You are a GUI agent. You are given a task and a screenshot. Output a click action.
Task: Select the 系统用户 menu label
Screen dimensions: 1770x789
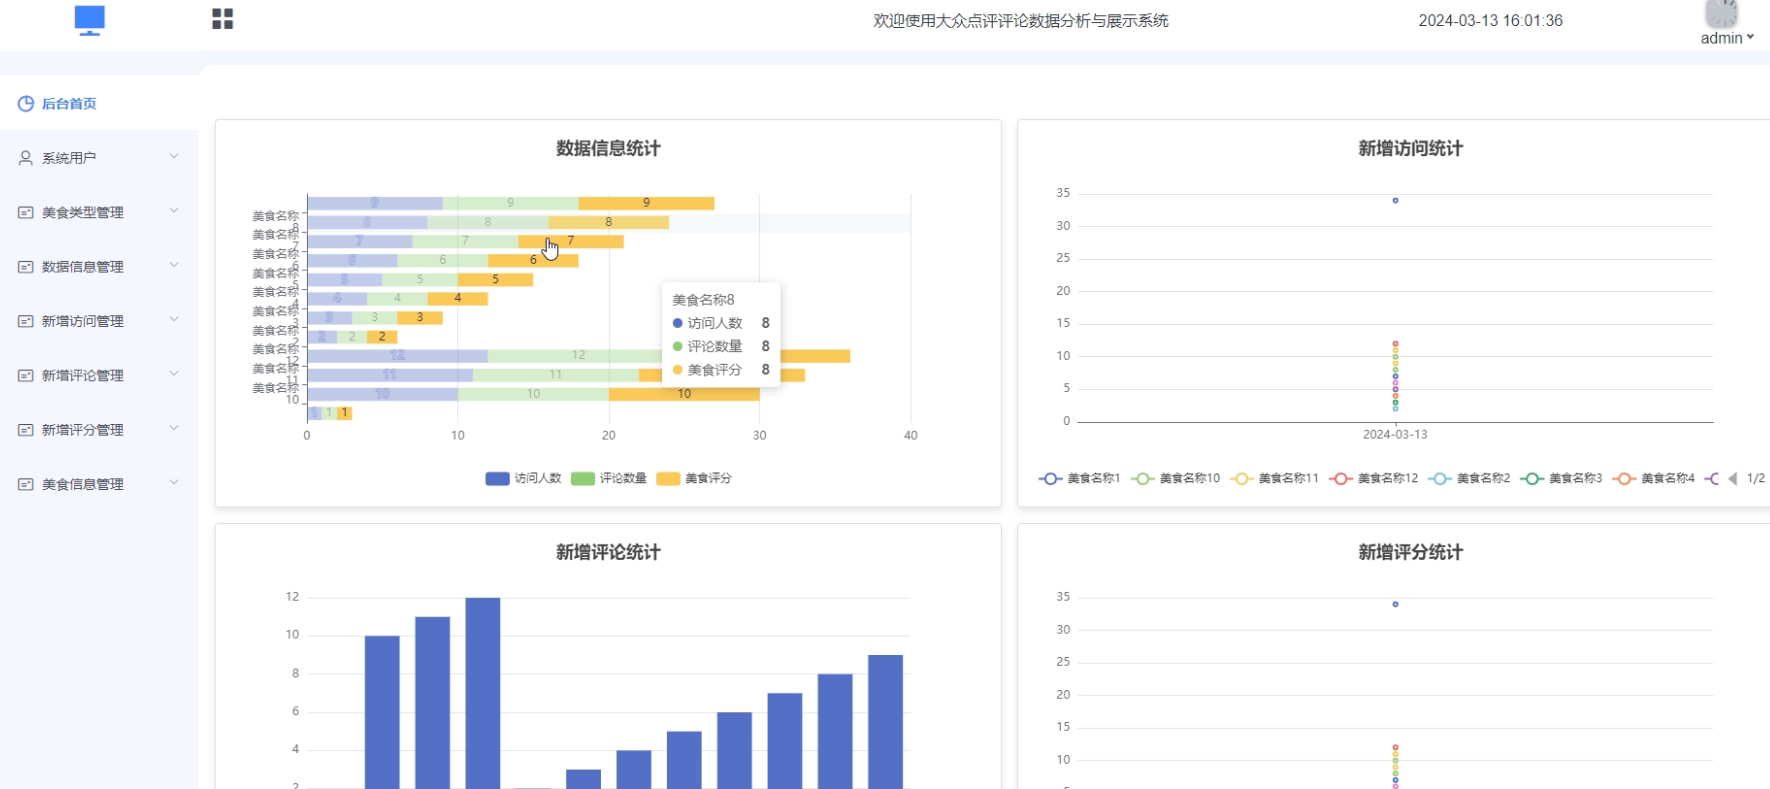[69, 158]
